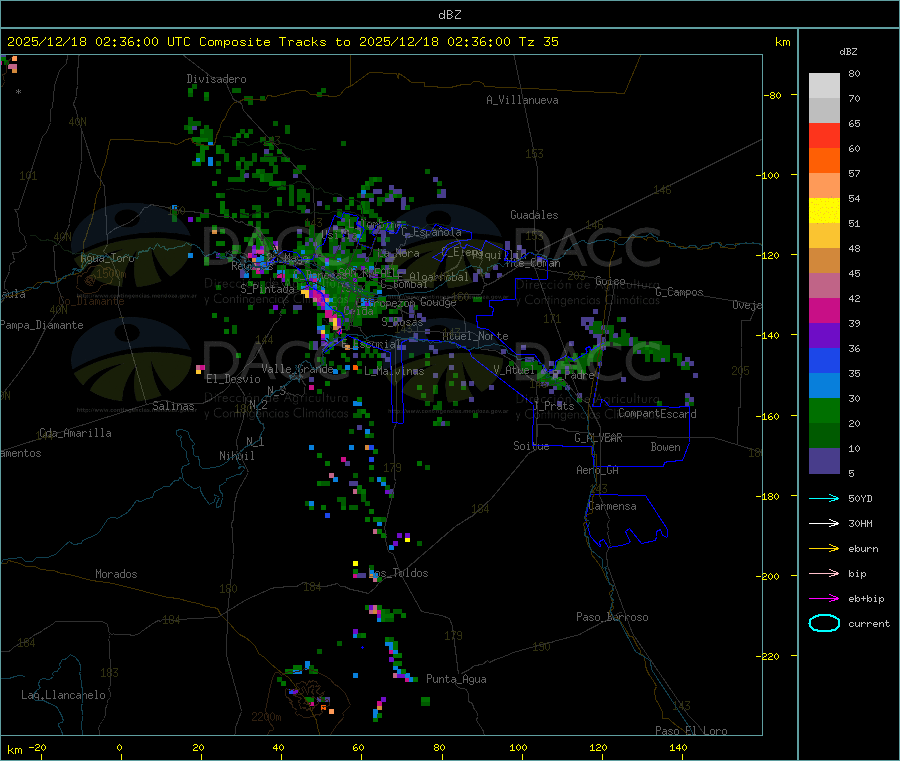900x761 pixels.
Task: Click the Punta_Agua map label
Action: pyautogui.click(x=456, y=679)
